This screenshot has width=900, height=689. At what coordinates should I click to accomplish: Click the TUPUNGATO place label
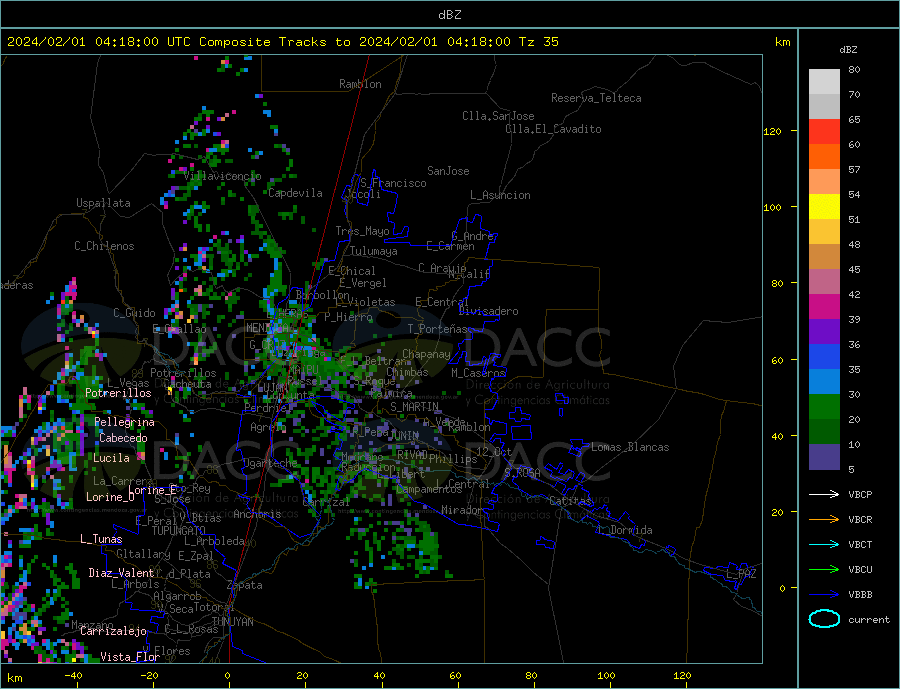point(179,531)
